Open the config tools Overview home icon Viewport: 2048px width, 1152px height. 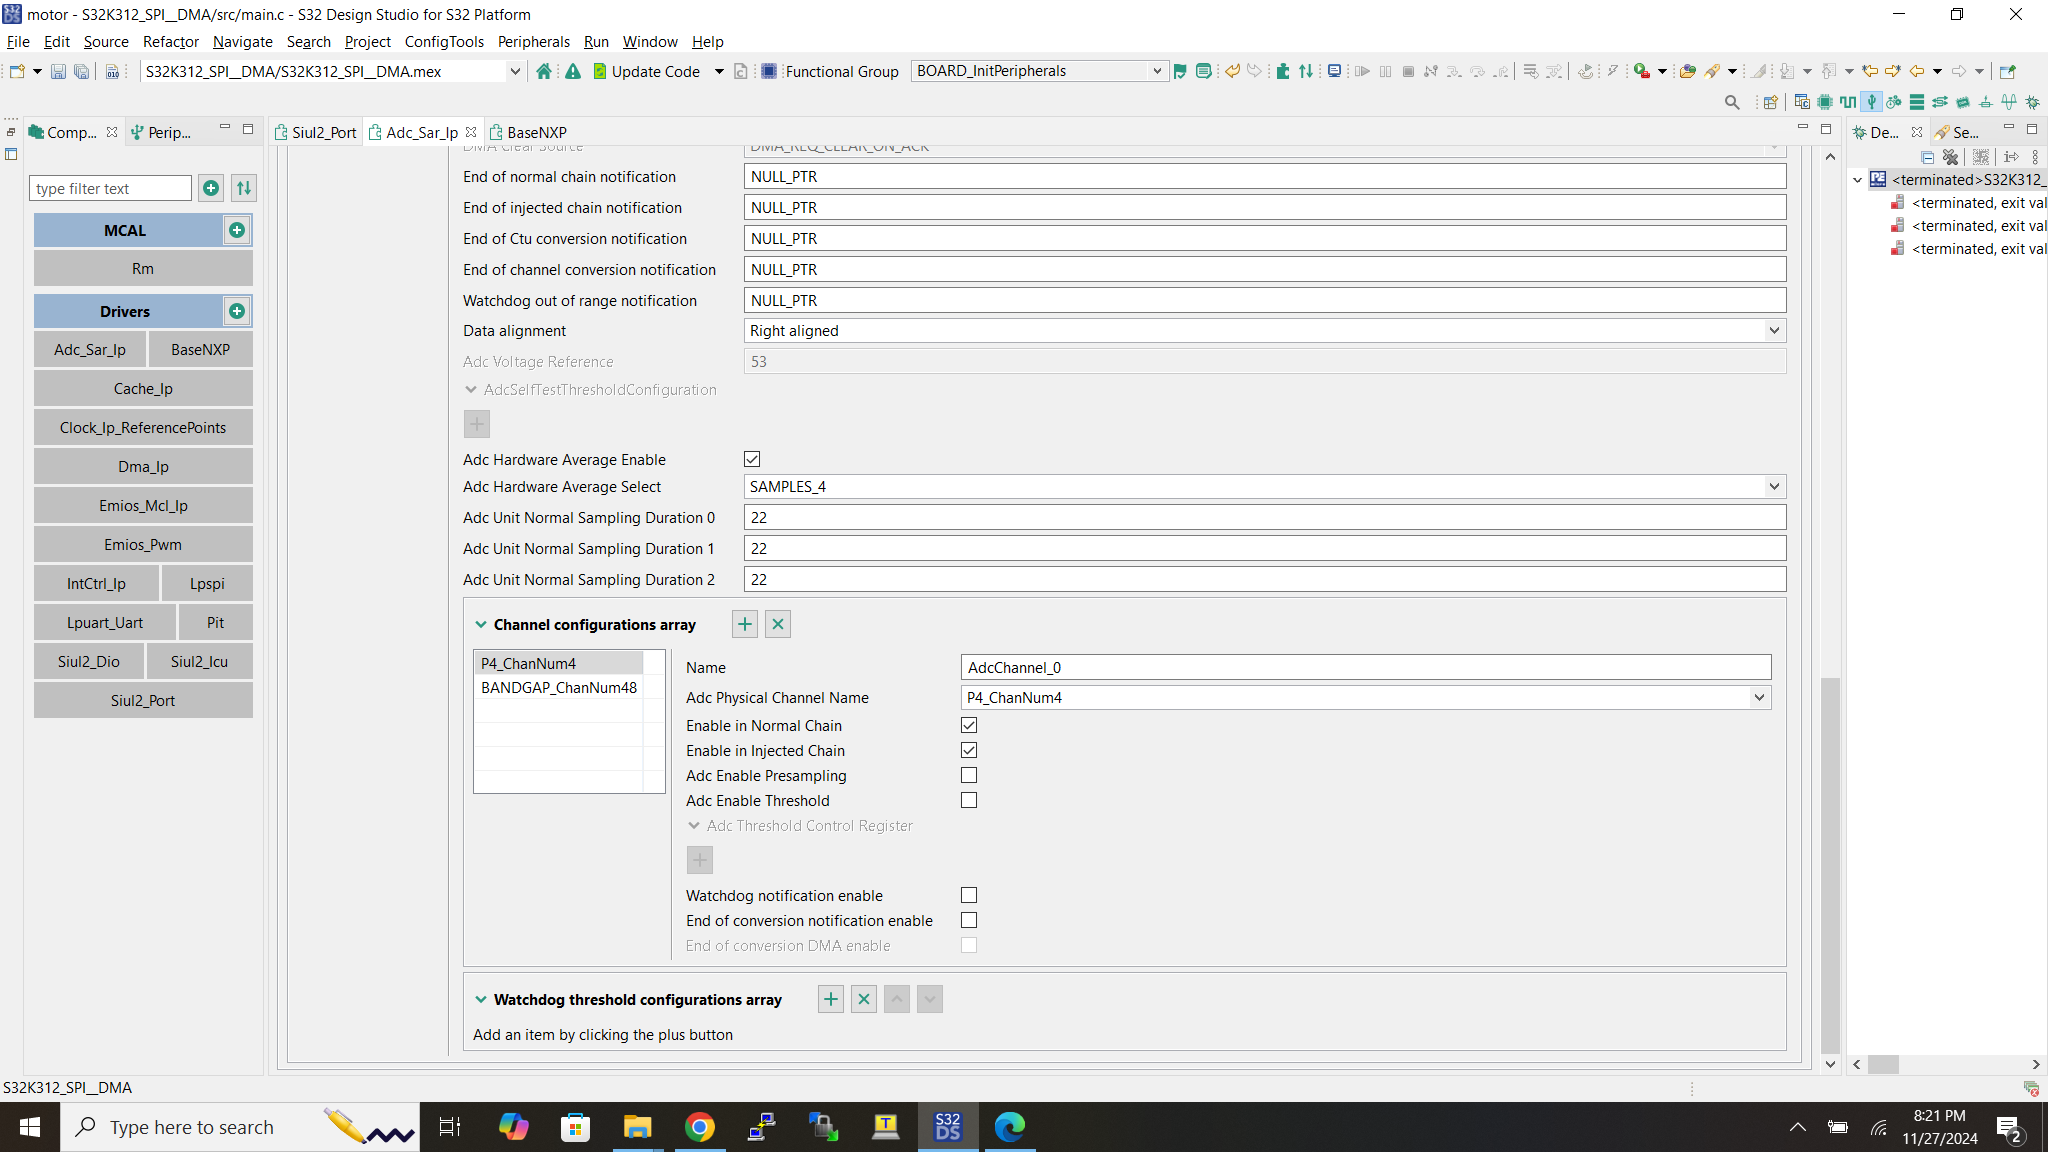543,71
